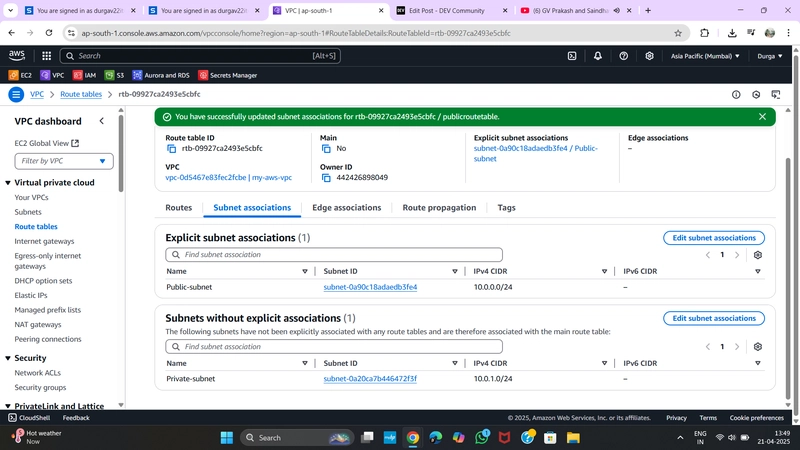Open the vpc-0d5467e83fec2fcbe my-aws-vpc link

(x=229, y=178)
